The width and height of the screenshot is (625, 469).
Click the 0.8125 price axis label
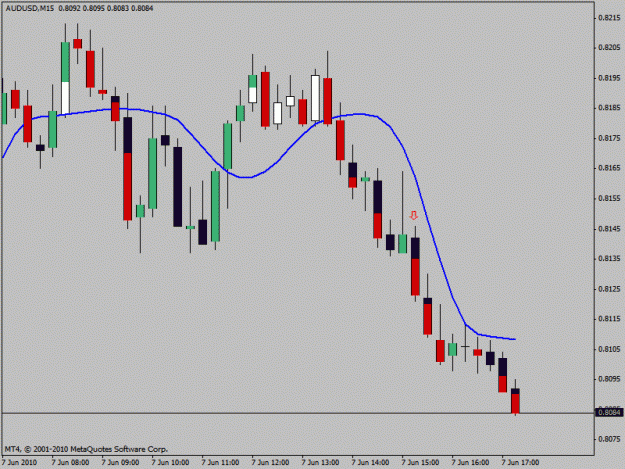609,288
